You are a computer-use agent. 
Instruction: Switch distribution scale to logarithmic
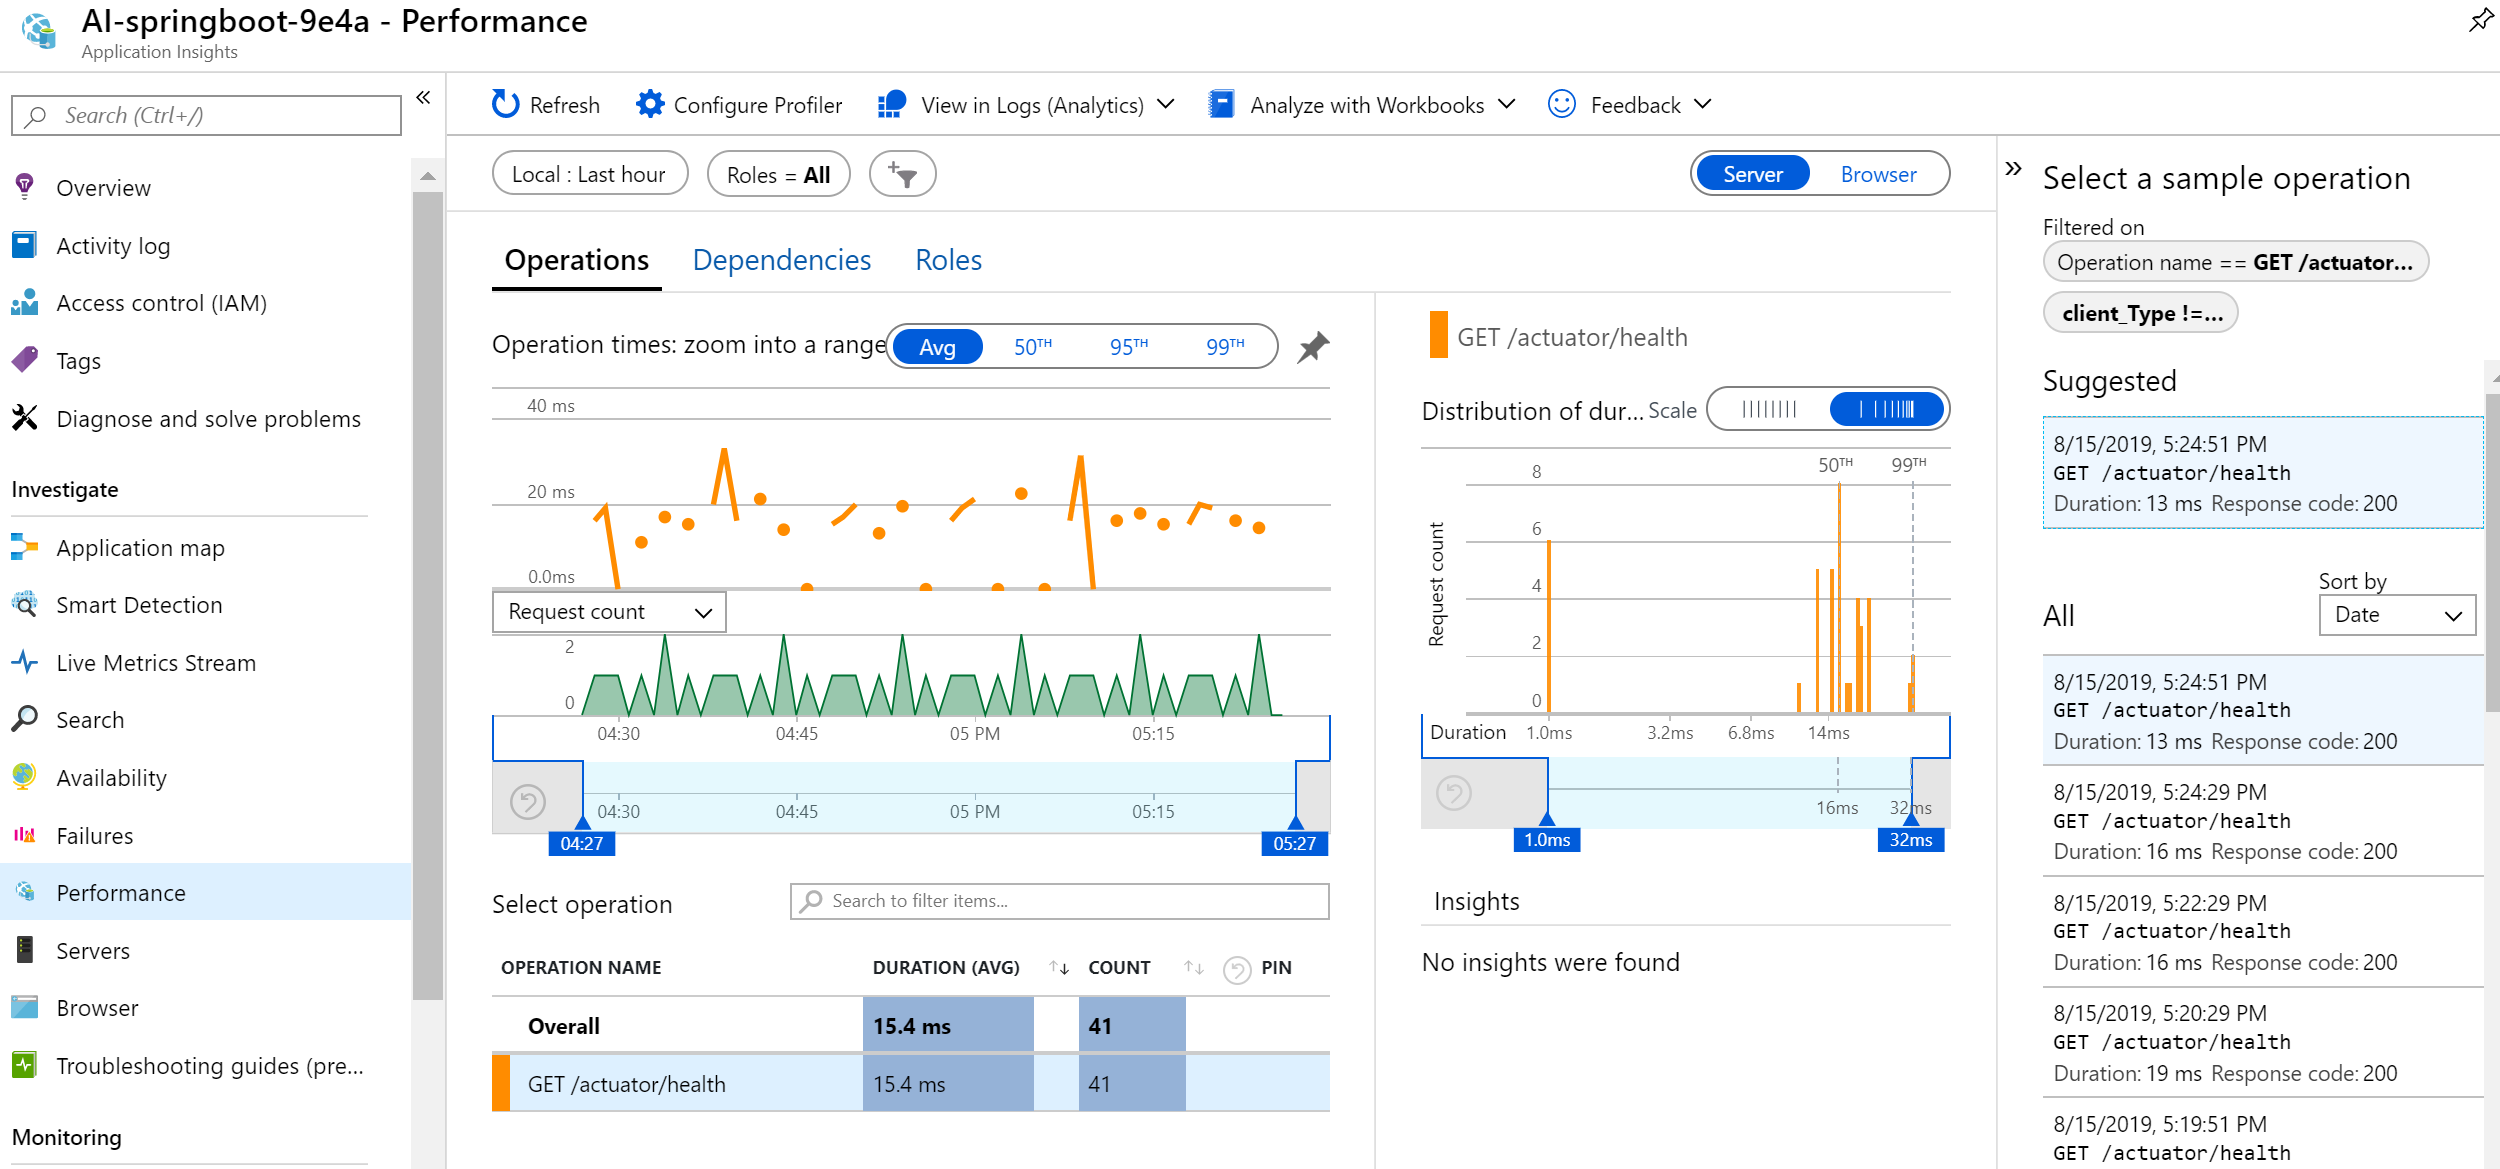(x=1887, y=409)
